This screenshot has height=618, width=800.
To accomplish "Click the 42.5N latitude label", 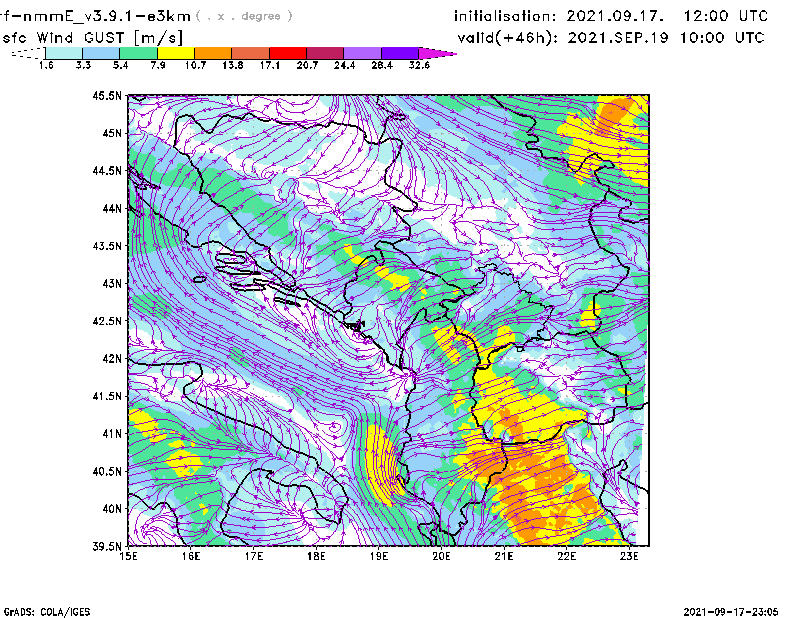I will (107, 321).
